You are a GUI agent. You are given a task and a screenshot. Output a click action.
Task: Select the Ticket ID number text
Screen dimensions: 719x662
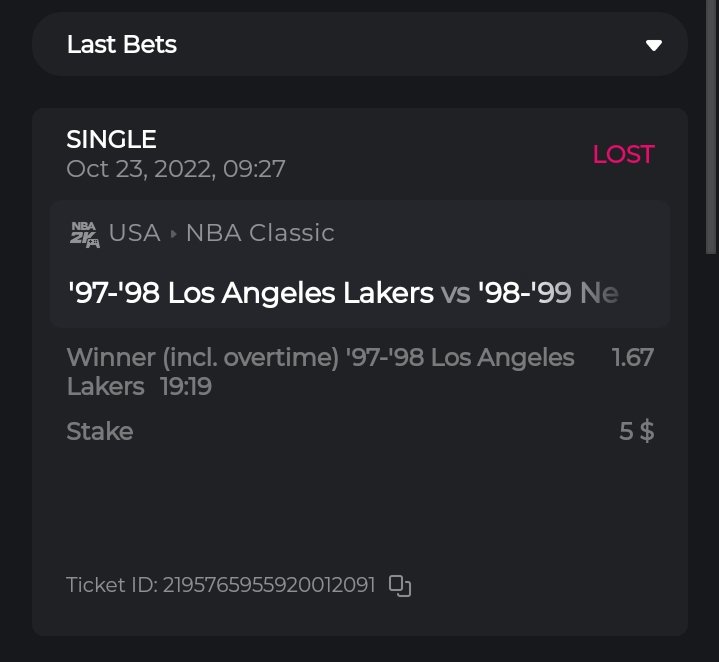point(268,585)
